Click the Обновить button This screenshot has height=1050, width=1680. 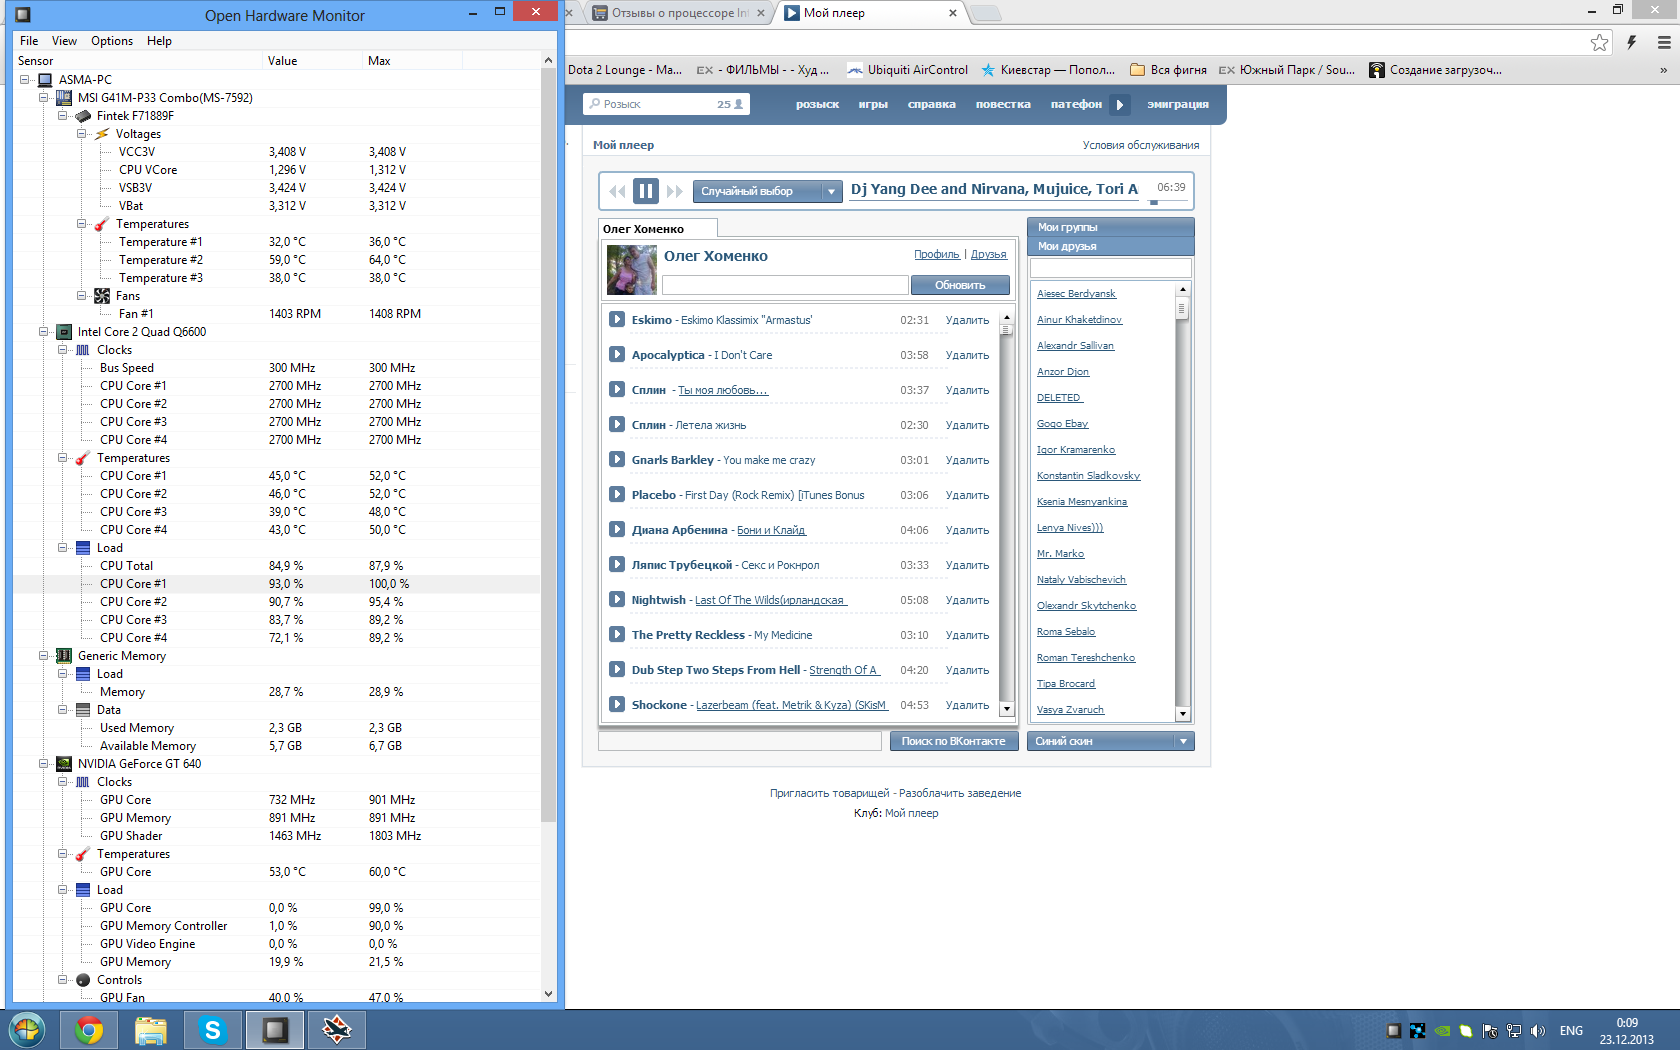(x=960, y=285)
